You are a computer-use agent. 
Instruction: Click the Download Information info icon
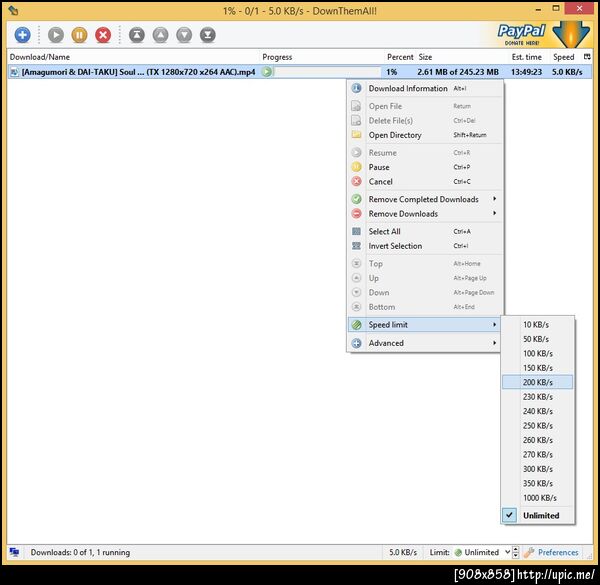click(356, 88)
